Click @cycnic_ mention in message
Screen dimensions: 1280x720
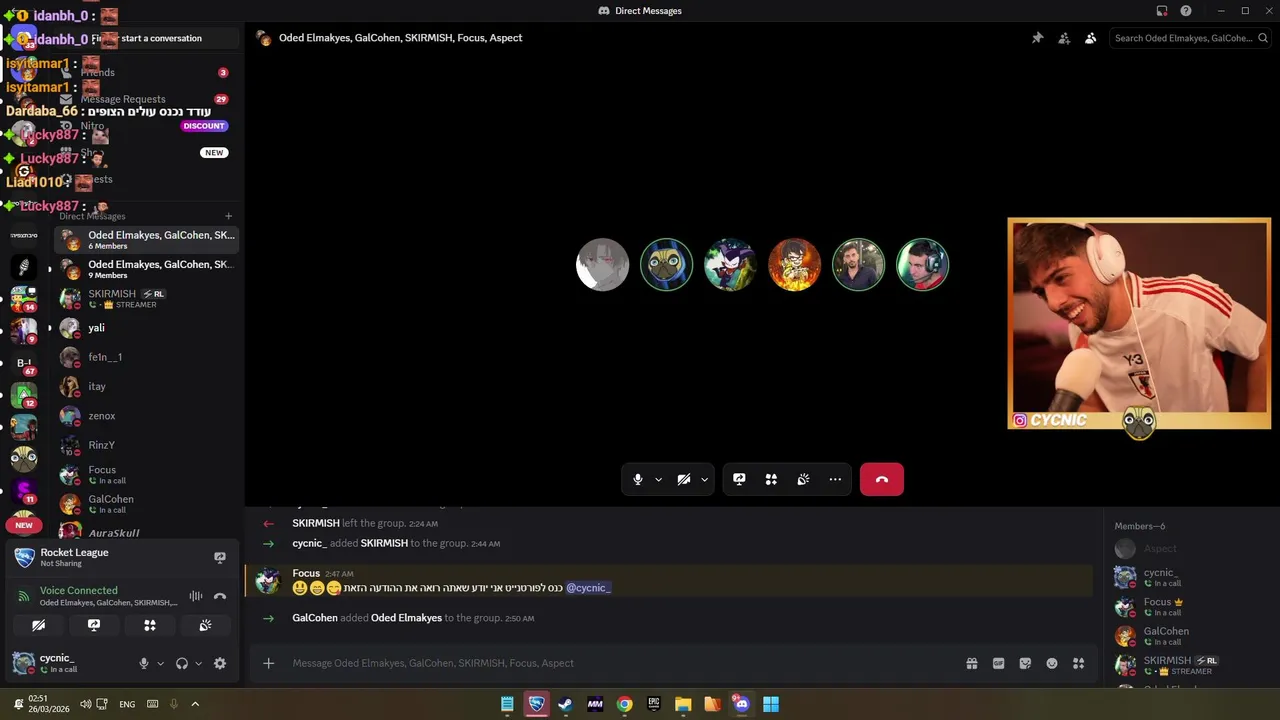588,588
